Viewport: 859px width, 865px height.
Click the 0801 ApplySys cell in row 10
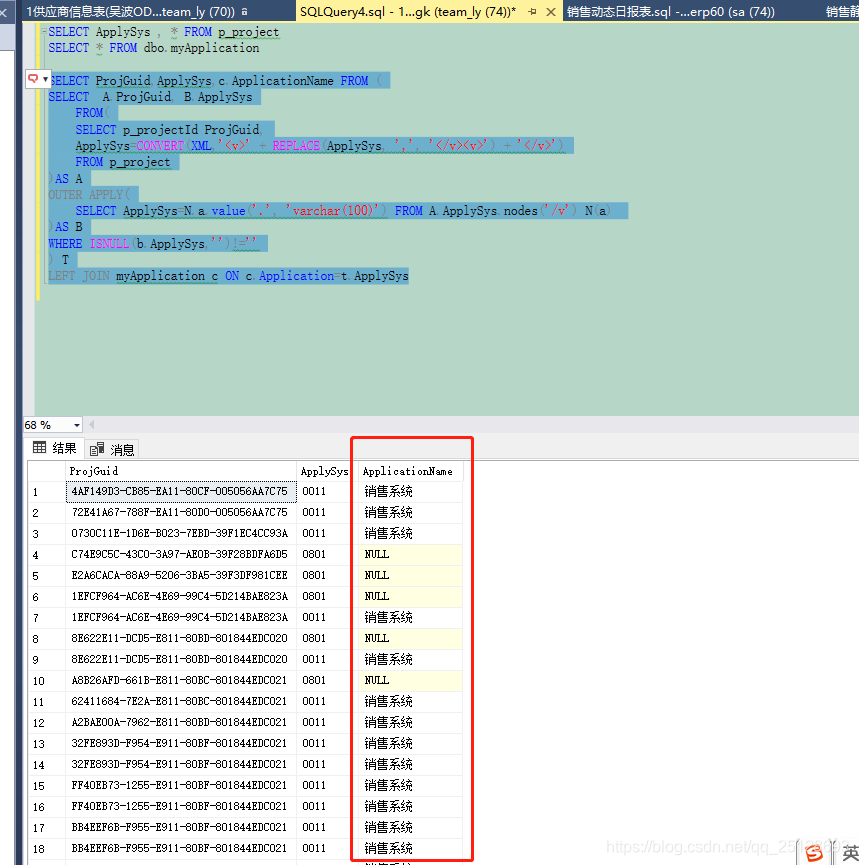pyautogui.click(x=324, y=680)
